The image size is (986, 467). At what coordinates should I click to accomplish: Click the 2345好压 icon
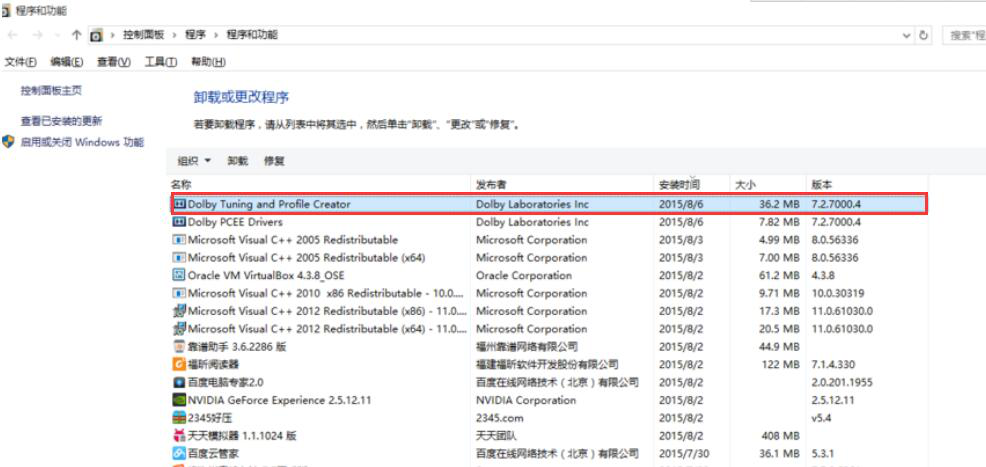click(x=180, y=417)
